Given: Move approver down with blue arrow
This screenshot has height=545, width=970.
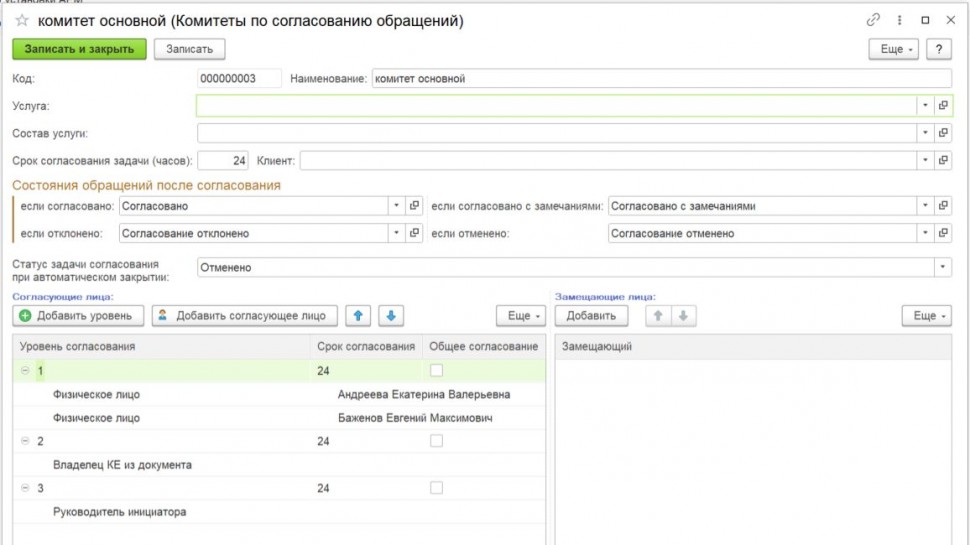Looking at the screenshot, I should point(391,316).
